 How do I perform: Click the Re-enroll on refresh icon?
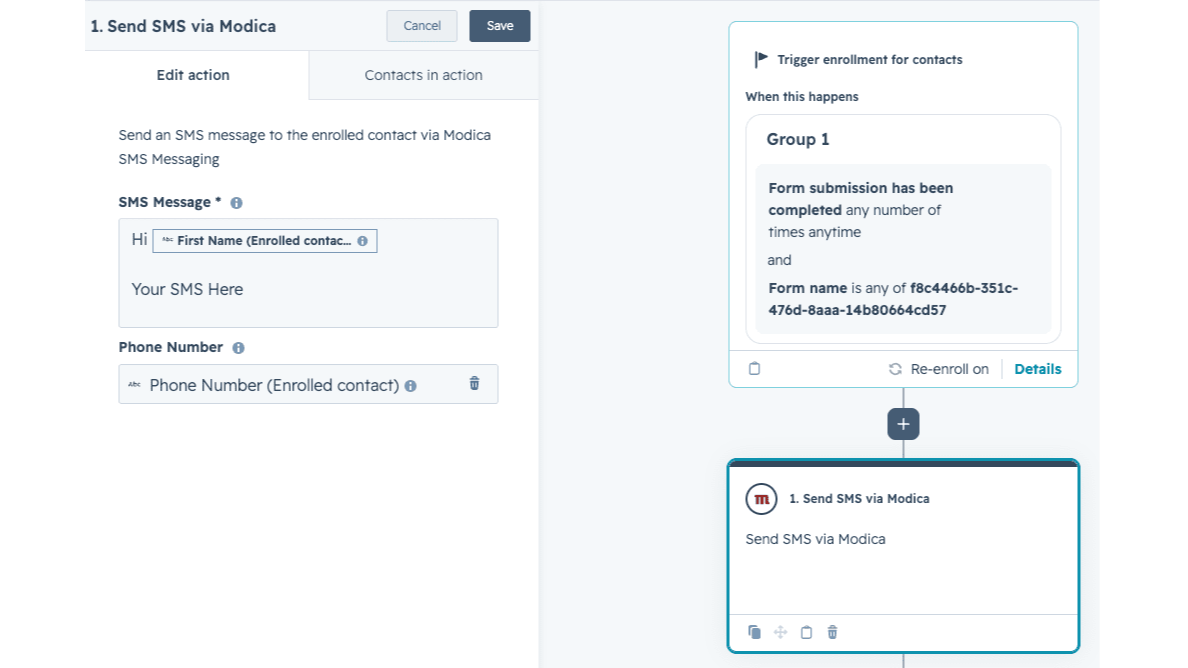point(895,369)
